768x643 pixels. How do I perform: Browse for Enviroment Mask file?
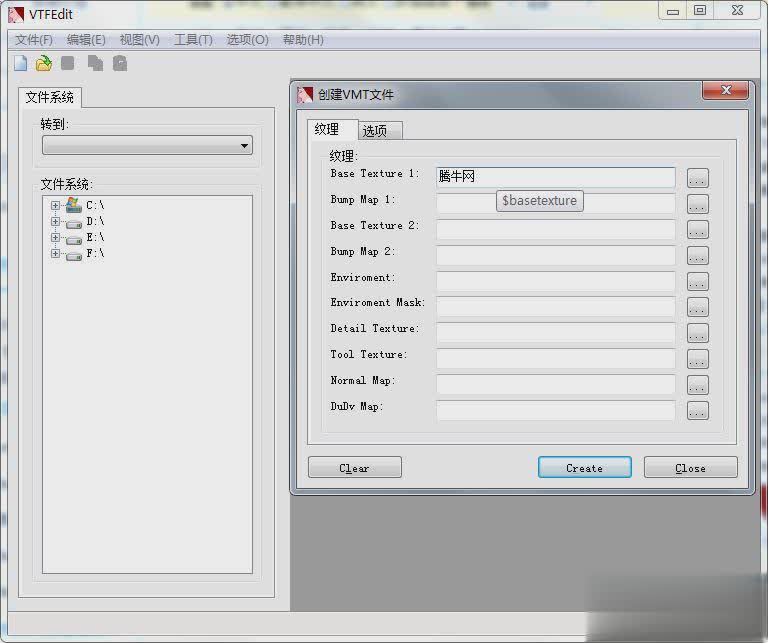697,308
